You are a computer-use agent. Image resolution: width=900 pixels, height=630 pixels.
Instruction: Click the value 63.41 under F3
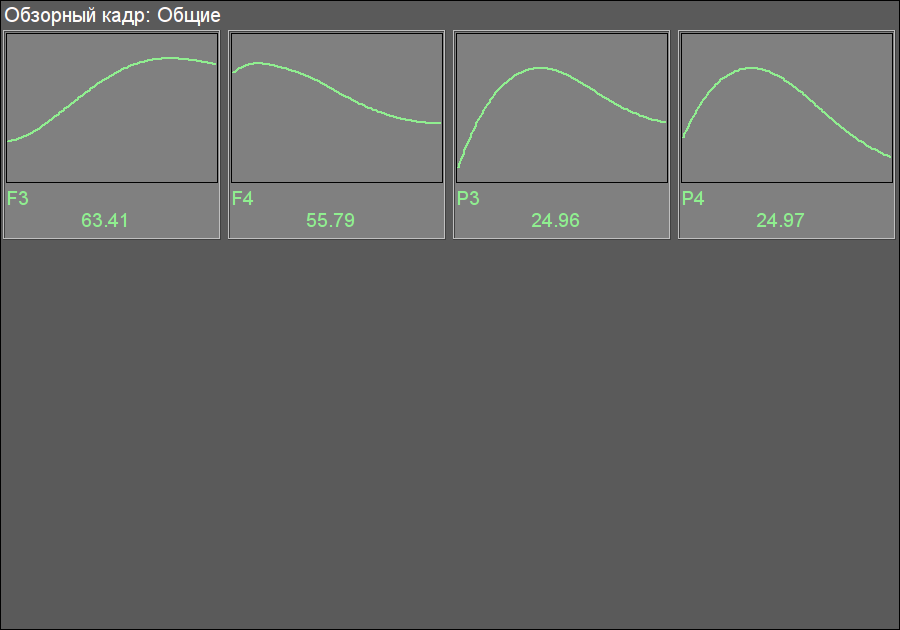click(104, 220)
